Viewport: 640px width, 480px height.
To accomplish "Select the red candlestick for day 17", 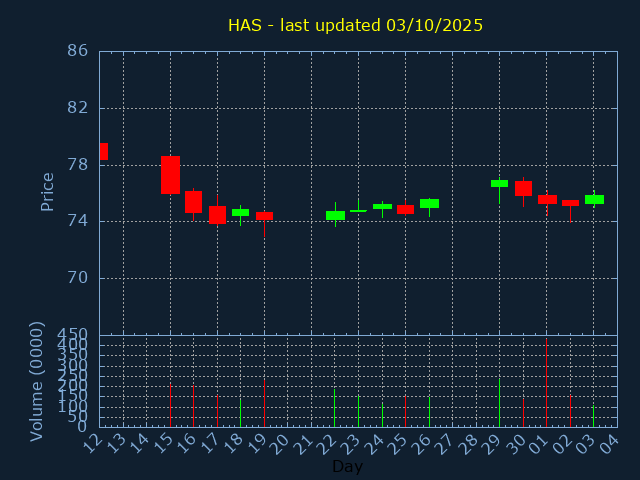I will (x=217, y=215).
